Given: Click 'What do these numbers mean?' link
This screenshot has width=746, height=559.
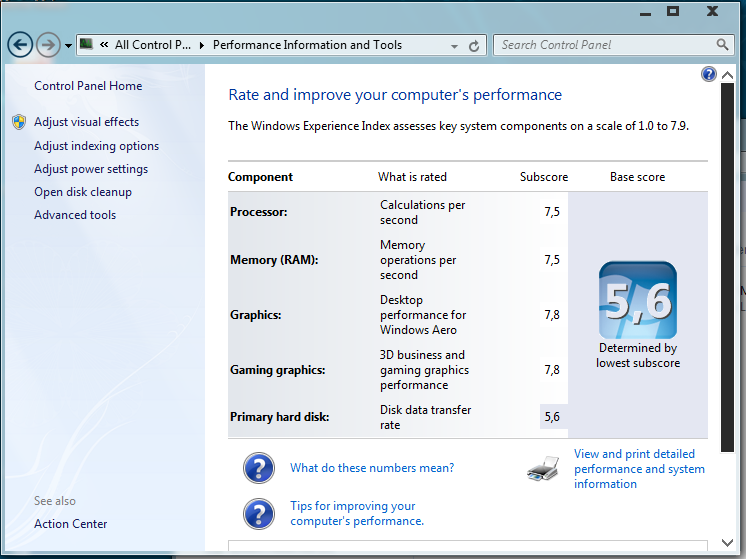Looking at the screenshot, I should 372,468.
